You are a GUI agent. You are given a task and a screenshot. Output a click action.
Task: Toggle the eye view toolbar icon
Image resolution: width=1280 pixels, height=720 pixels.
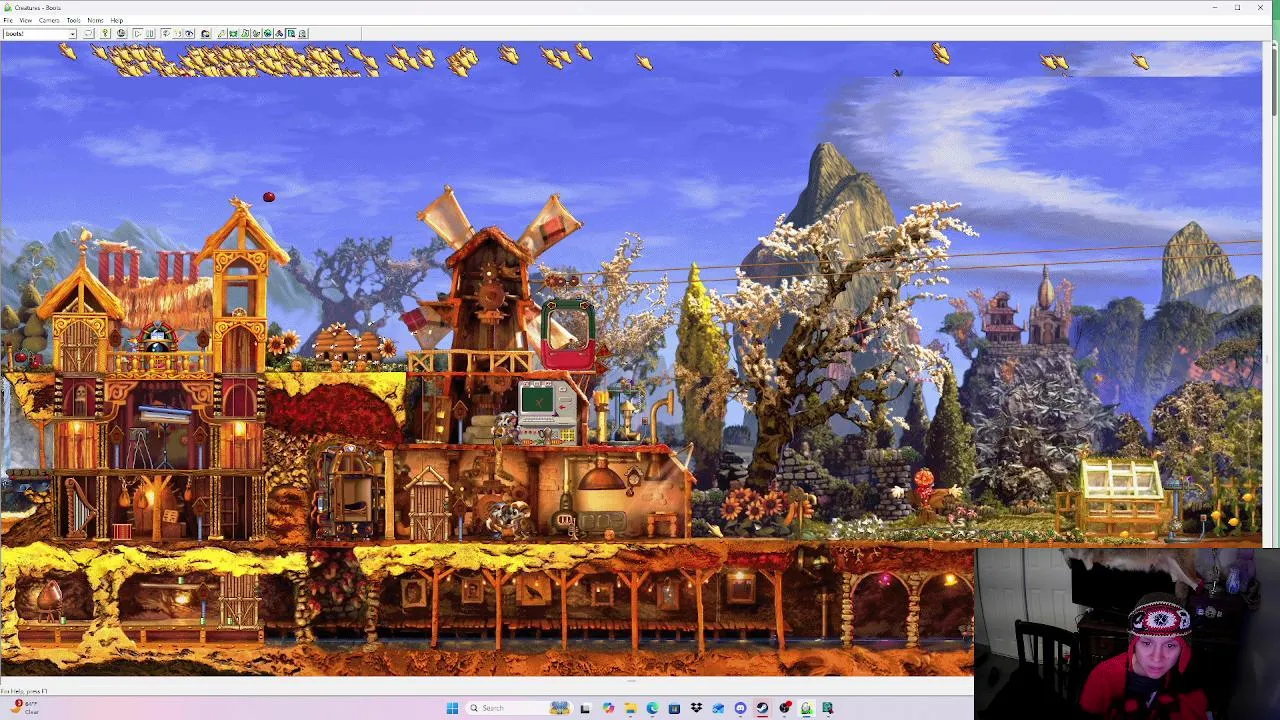[189, 34]
